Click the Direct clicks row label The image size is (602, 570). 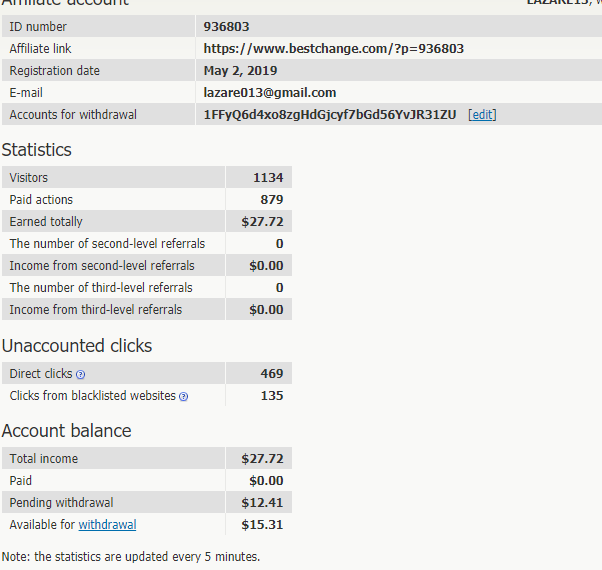tap(41, 373)
